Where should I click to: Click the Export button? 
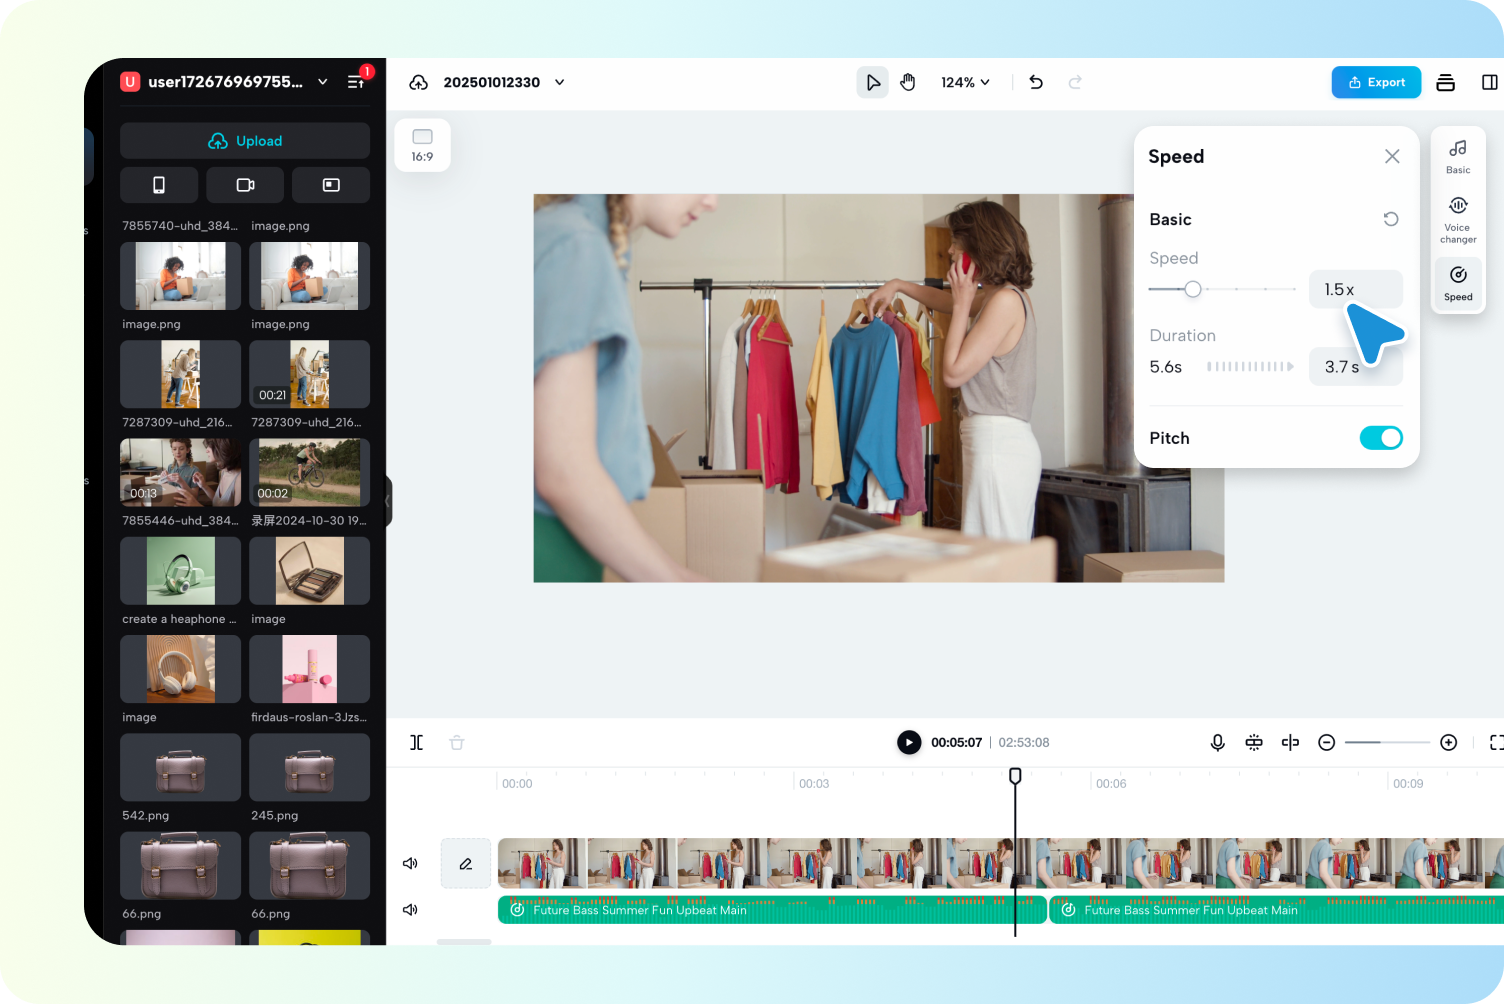1376,82
